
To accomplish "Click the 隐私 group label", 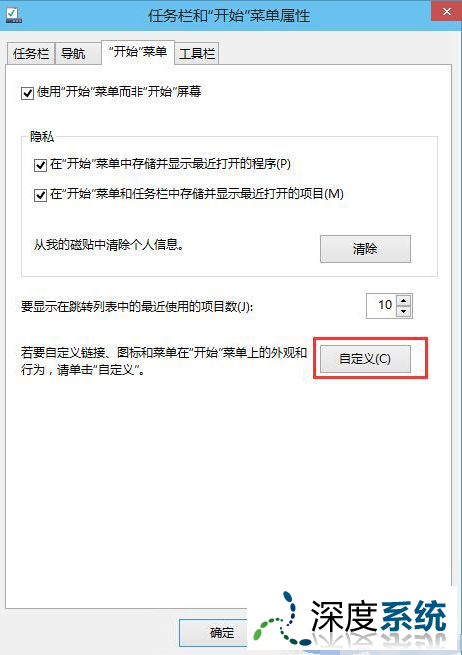I will click(x=42, y=137).
